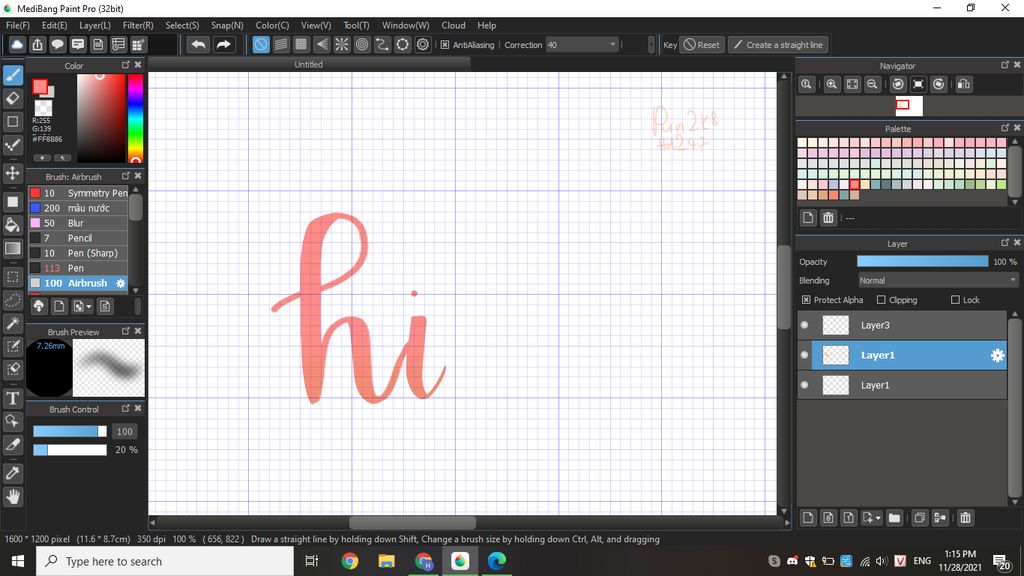Open the Filter menu
1024x576 pixels.
[138, 25]
